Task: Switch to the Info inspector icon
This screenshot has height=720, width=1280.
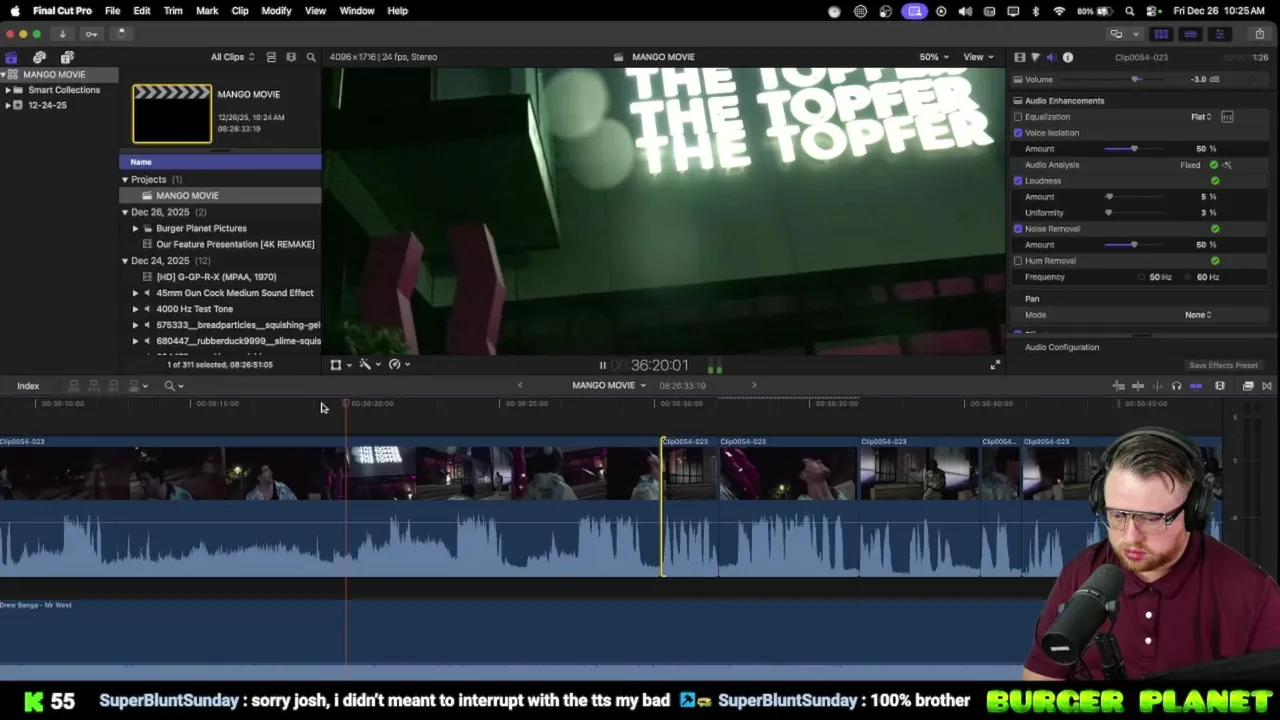Action: [x=1067, y=57]
